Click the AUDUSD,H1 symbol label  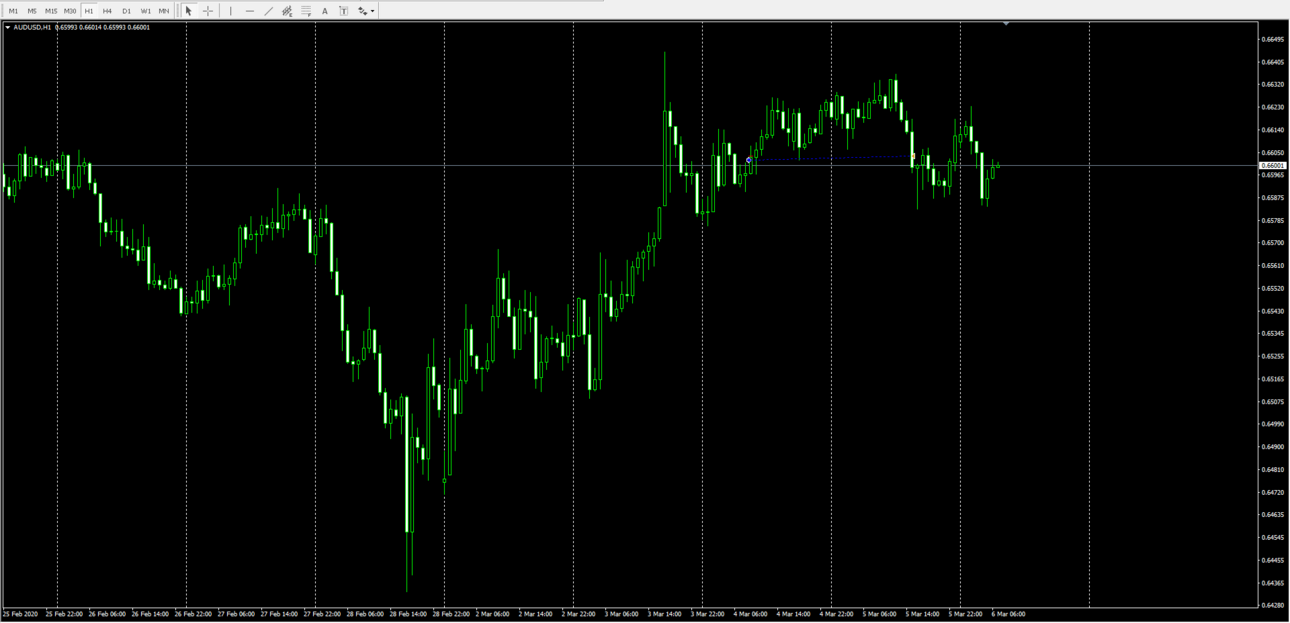point(33,28)
